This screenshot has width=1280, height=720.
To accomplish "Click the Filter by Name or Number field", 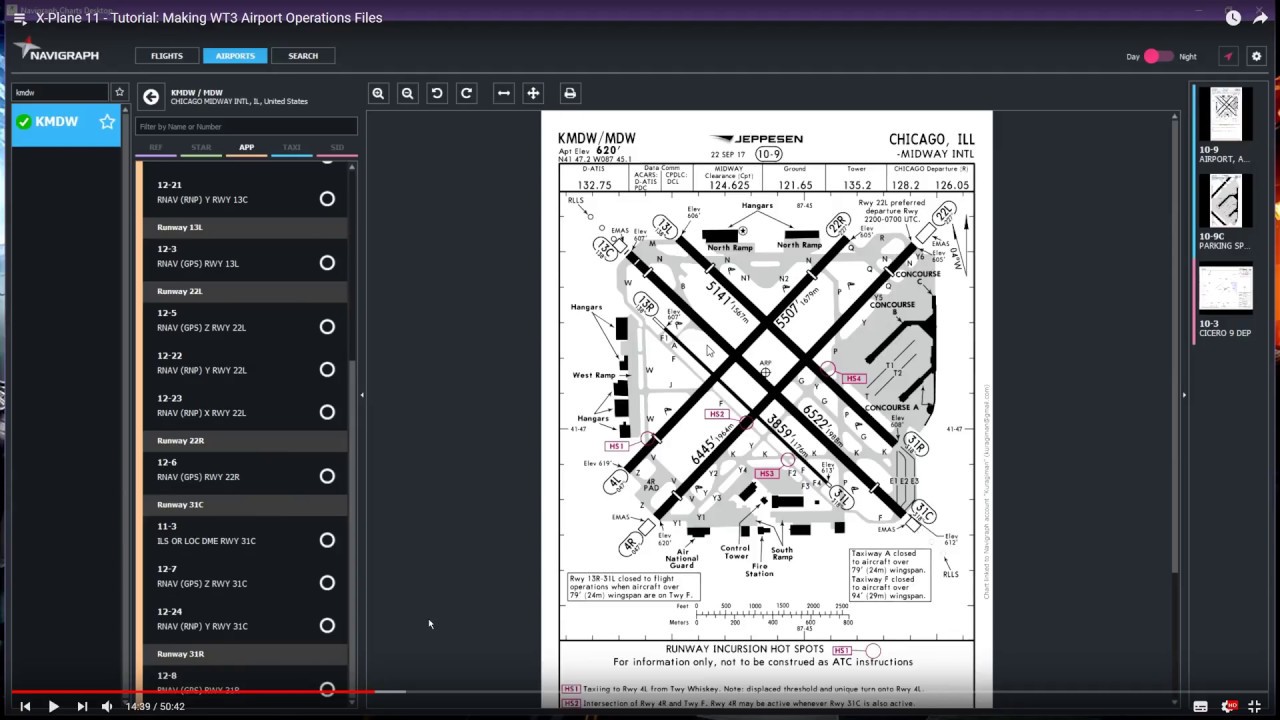I will [x=246, y=127].
